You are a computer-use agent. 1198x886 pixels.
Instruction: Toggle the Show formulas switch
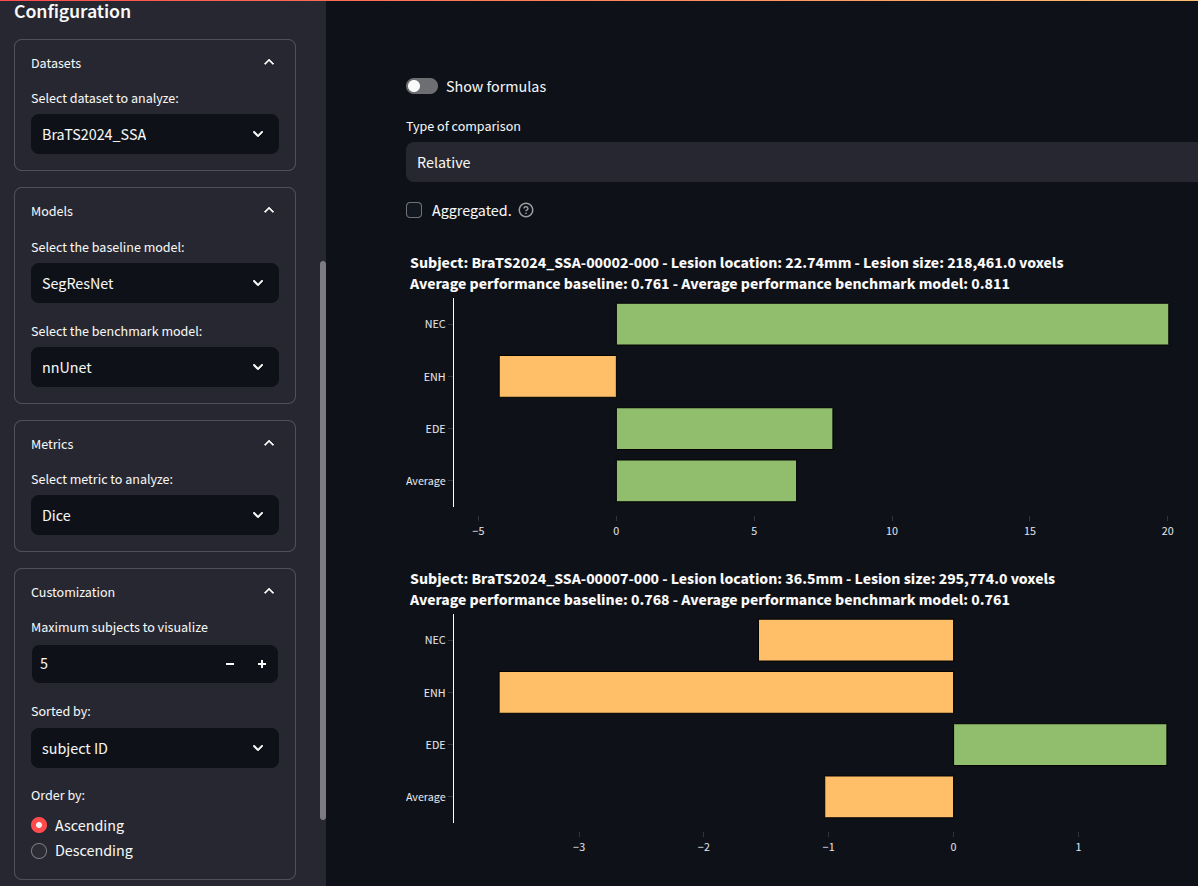pos(422,87)
